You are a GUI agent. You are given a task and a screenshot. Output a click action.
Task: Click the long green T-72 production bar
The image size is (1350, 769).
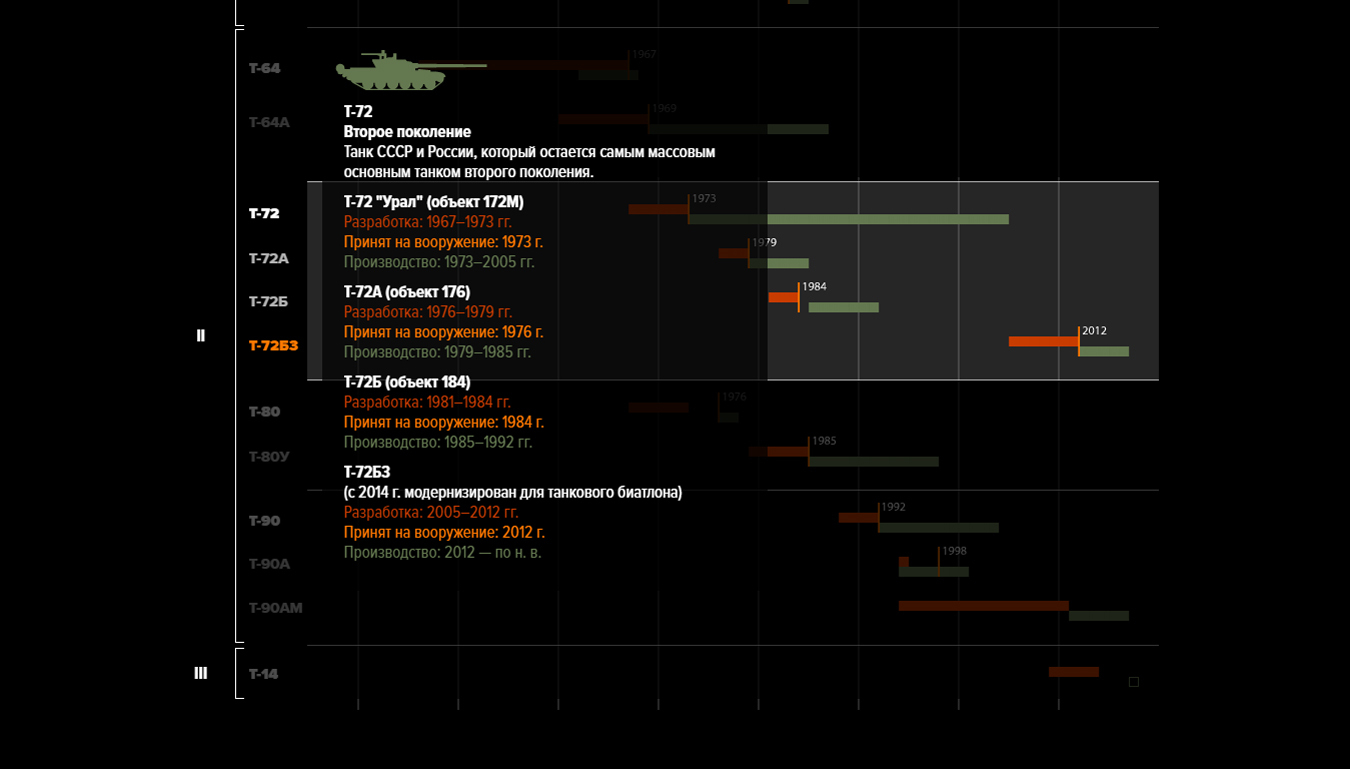pyautogui.click(x=848, y=219)
